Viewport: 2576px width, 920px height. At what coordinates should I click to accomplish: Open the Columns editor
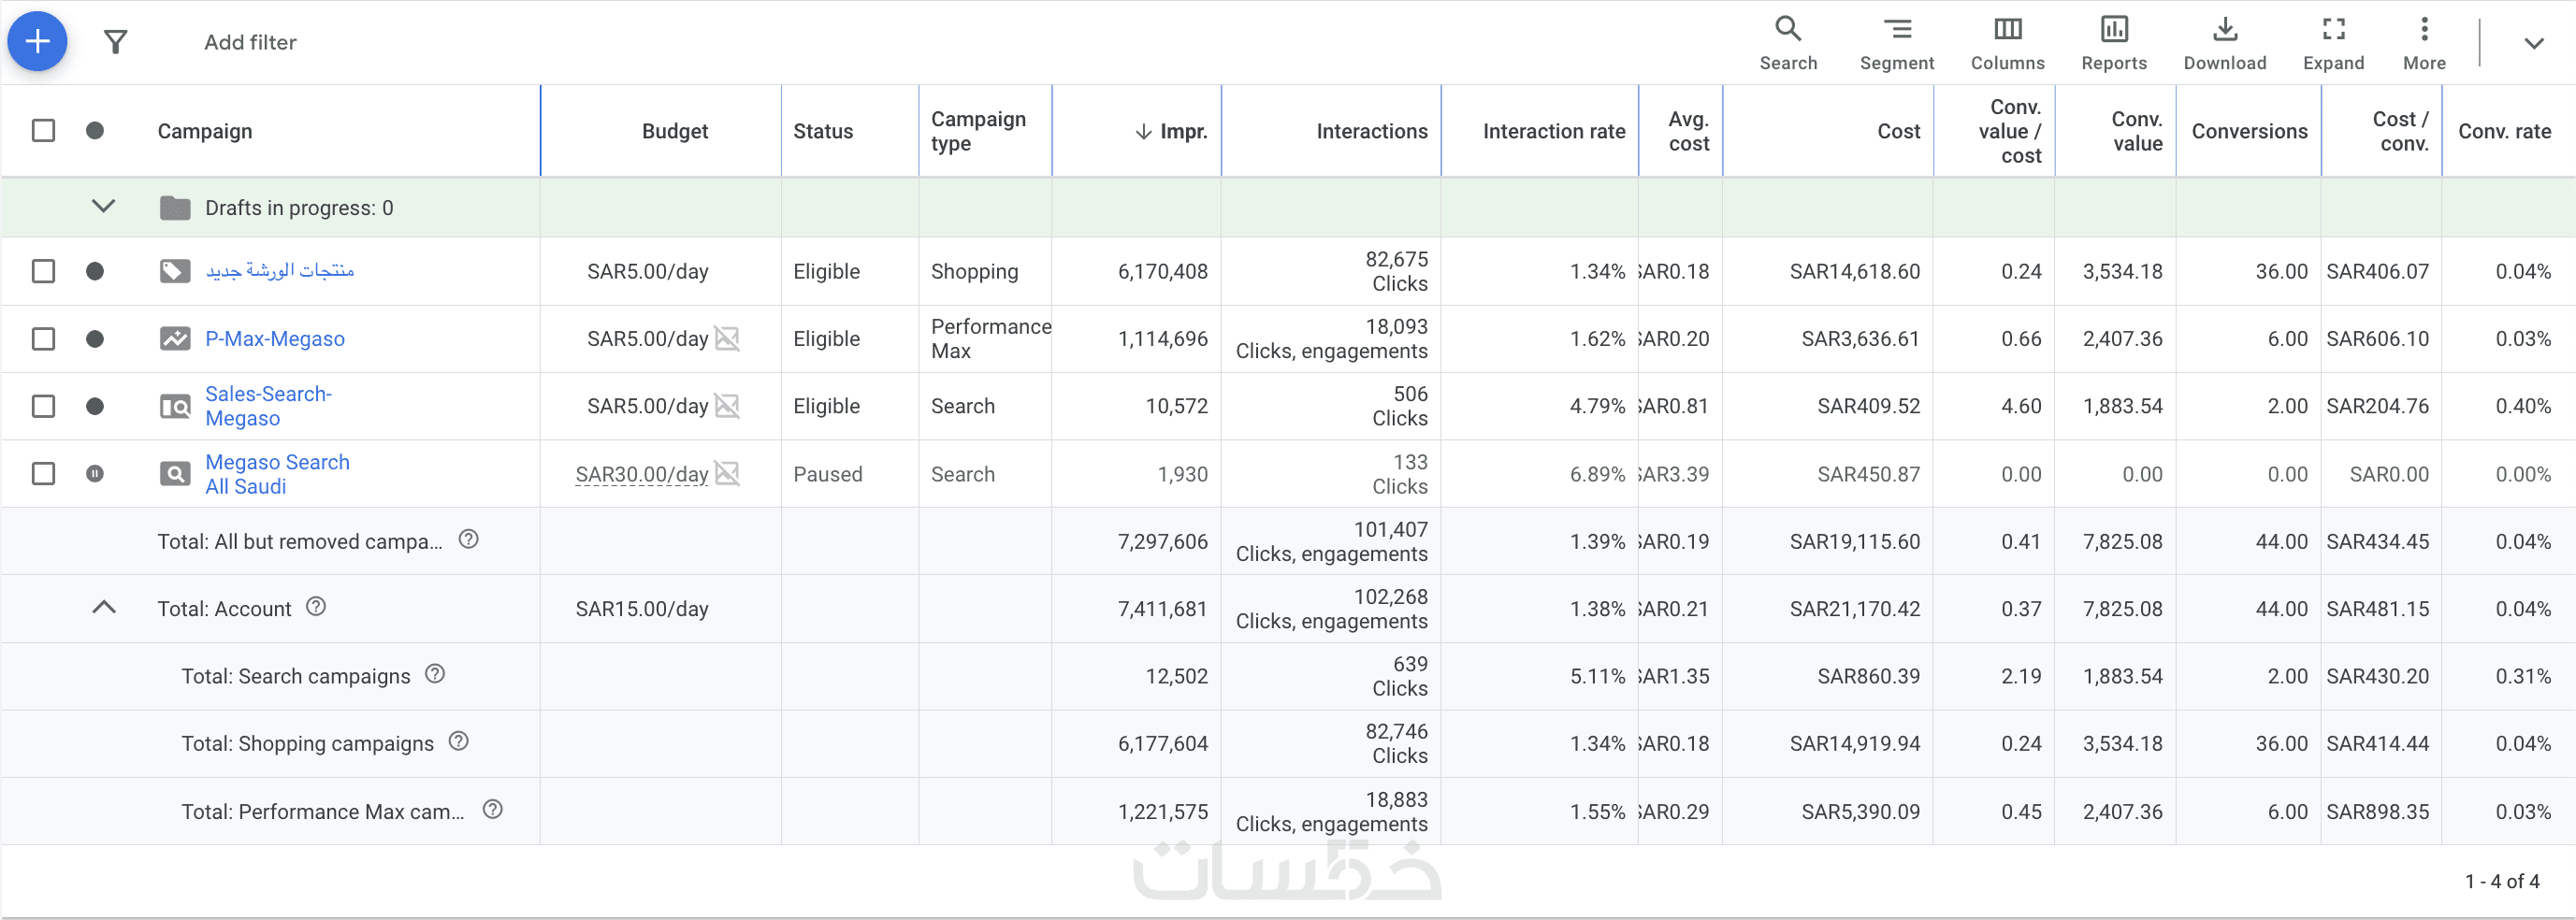(2007, 42)
